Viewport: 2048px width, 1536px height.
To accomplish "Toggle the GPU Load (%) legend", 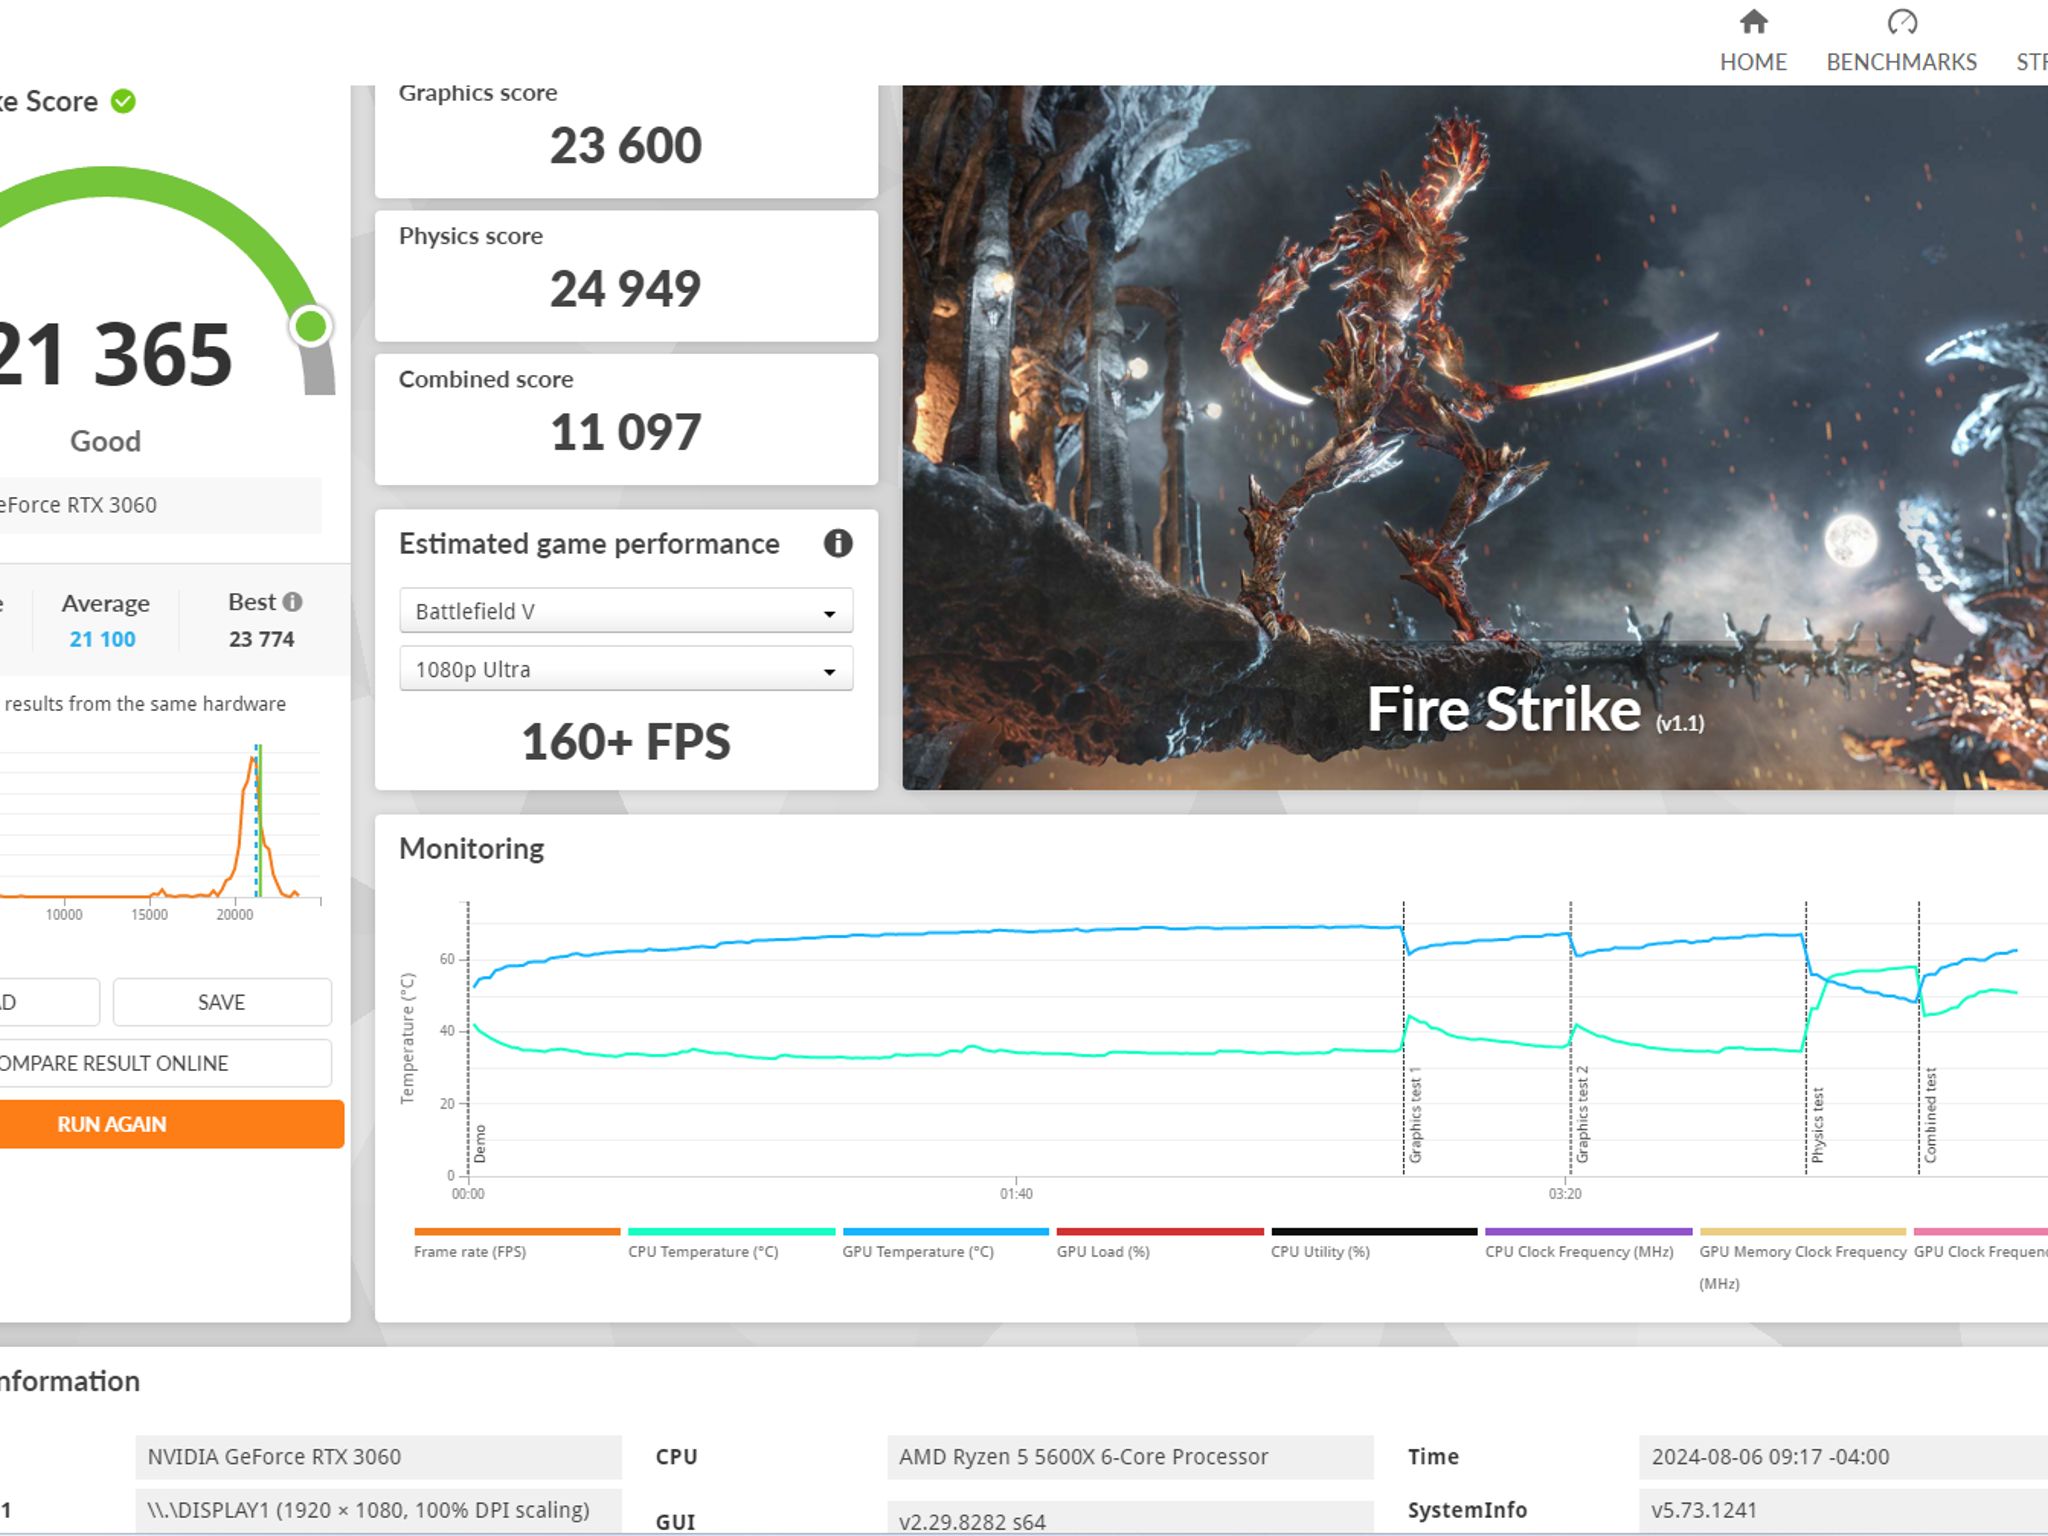I will tap(1160, 1243).
